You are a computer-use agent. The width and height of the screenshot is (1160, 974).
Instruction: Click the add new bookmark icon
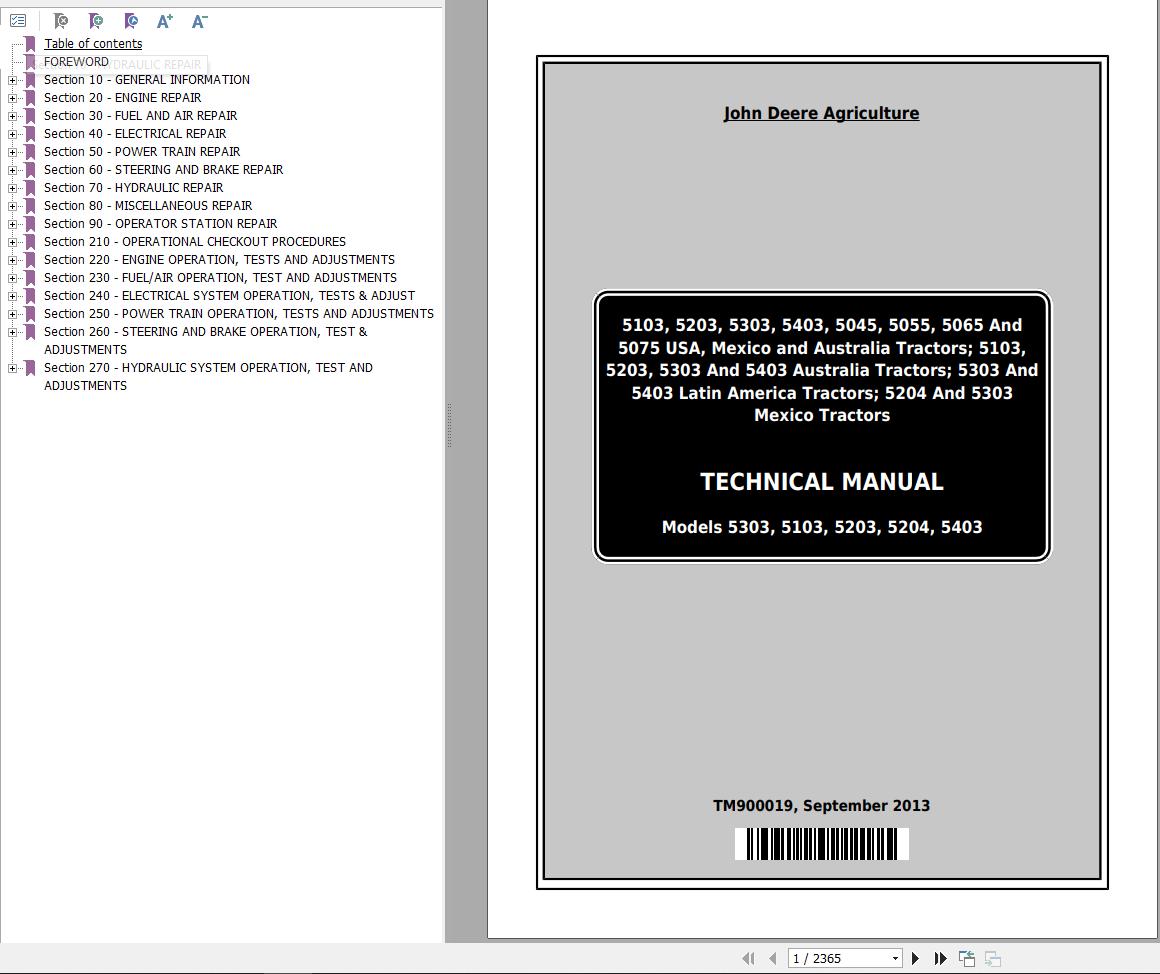[x=96, y=21]
